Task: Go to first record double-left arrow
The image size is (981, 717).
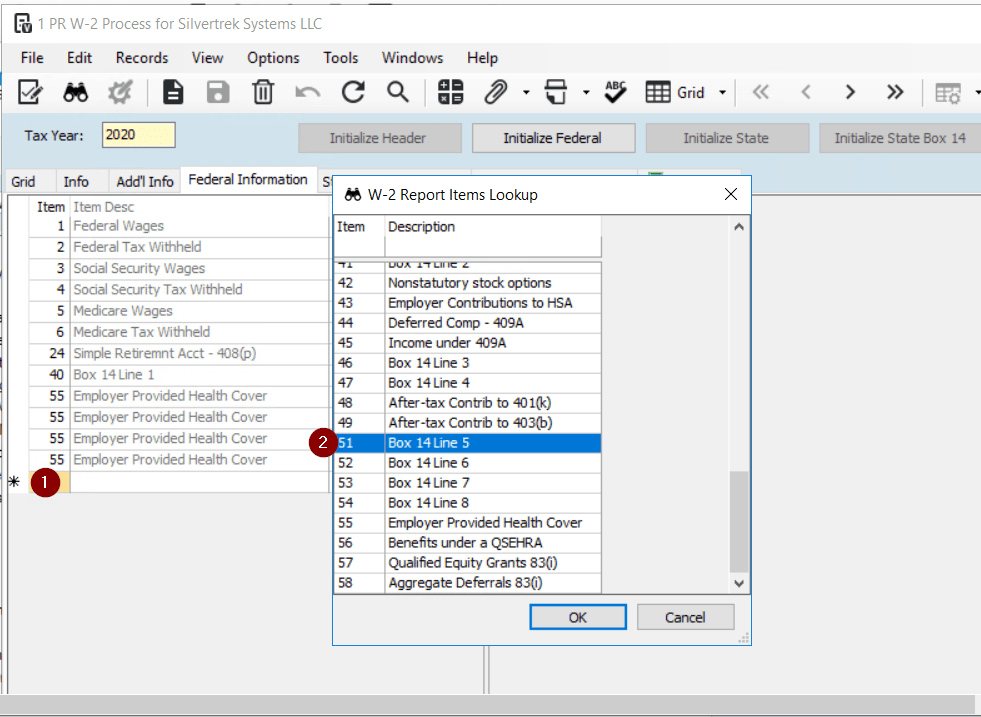Action: [760, 93]
